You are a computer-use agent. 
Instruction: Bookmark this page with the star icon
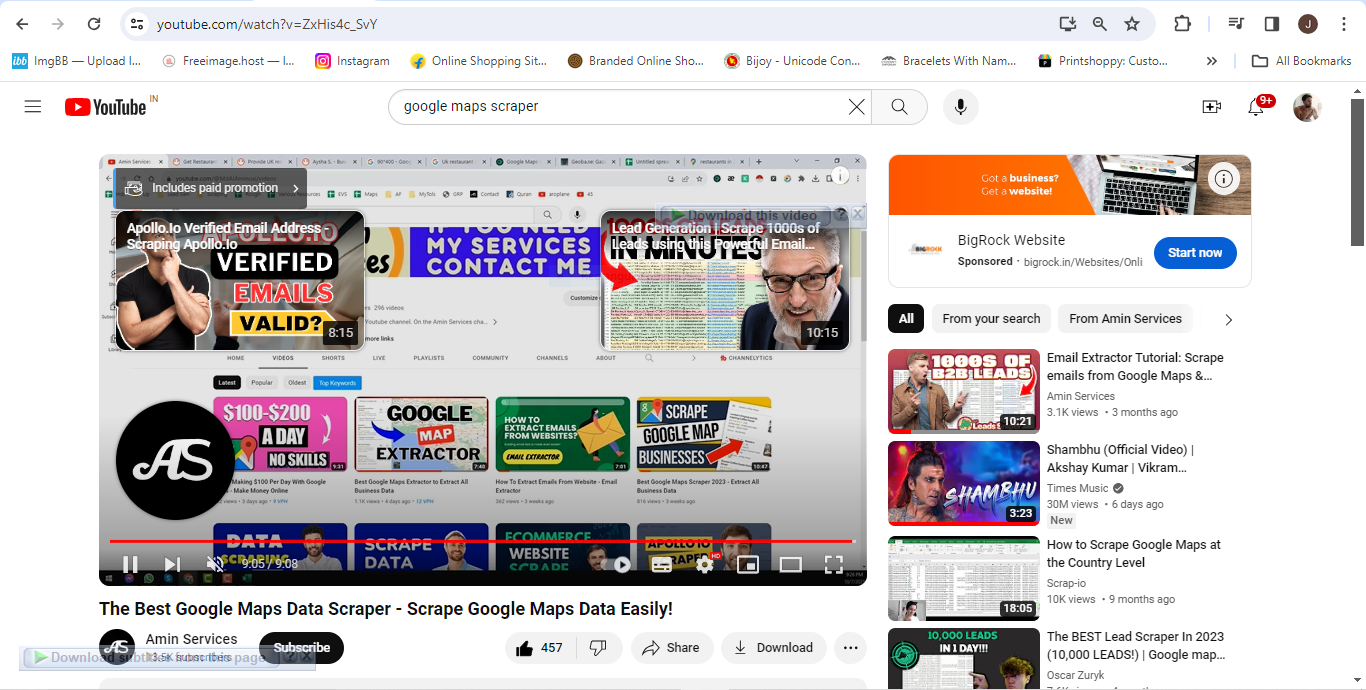(x=1132, y=24)
